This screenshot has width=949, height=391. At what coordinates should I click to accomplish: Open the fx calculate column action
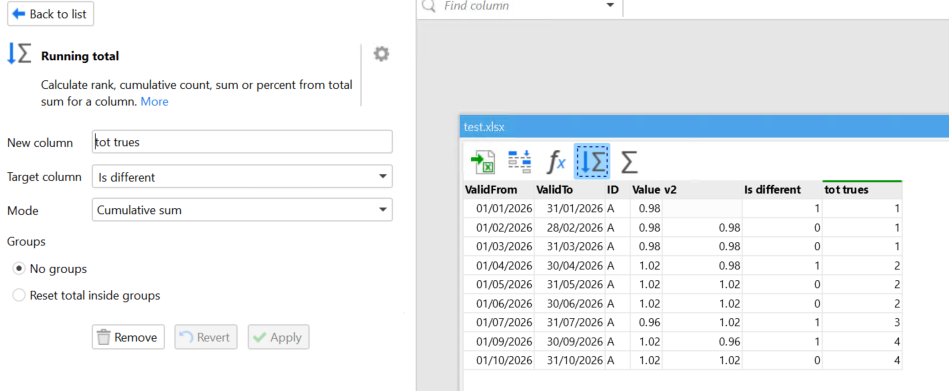click(x=556, y=162)
